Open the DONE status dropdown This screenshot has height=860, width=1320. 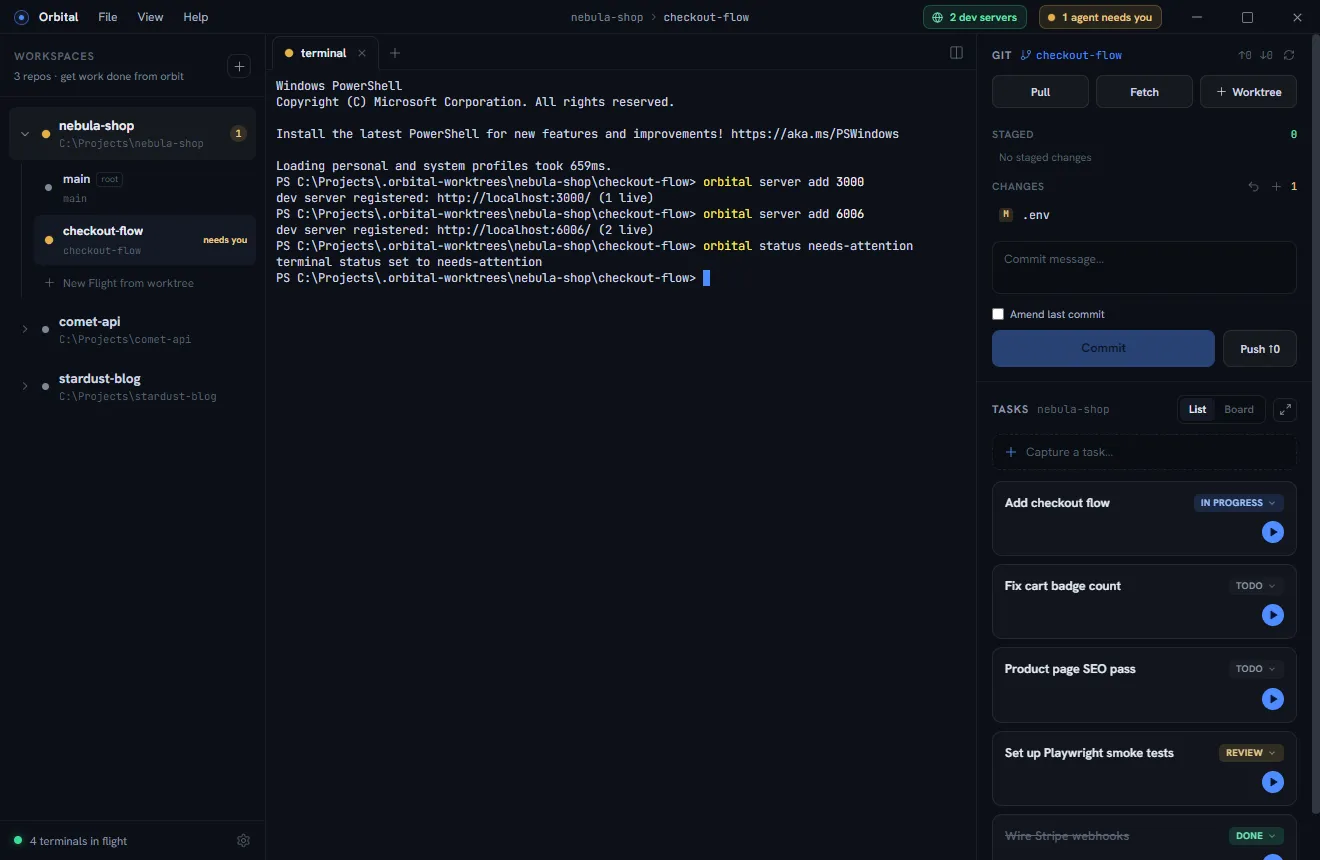(x=1256, y=836)
